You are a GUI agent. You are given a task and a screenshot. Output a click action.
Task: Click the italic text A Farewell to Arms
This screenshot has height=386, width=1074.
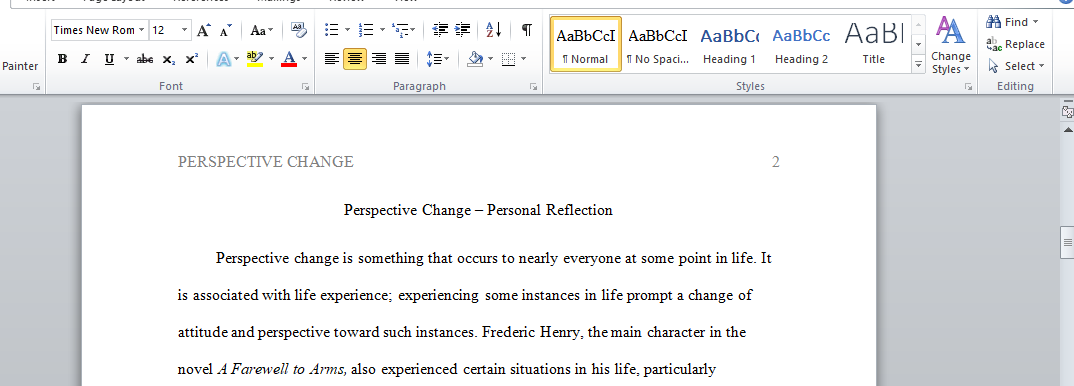tap(283, 370)
